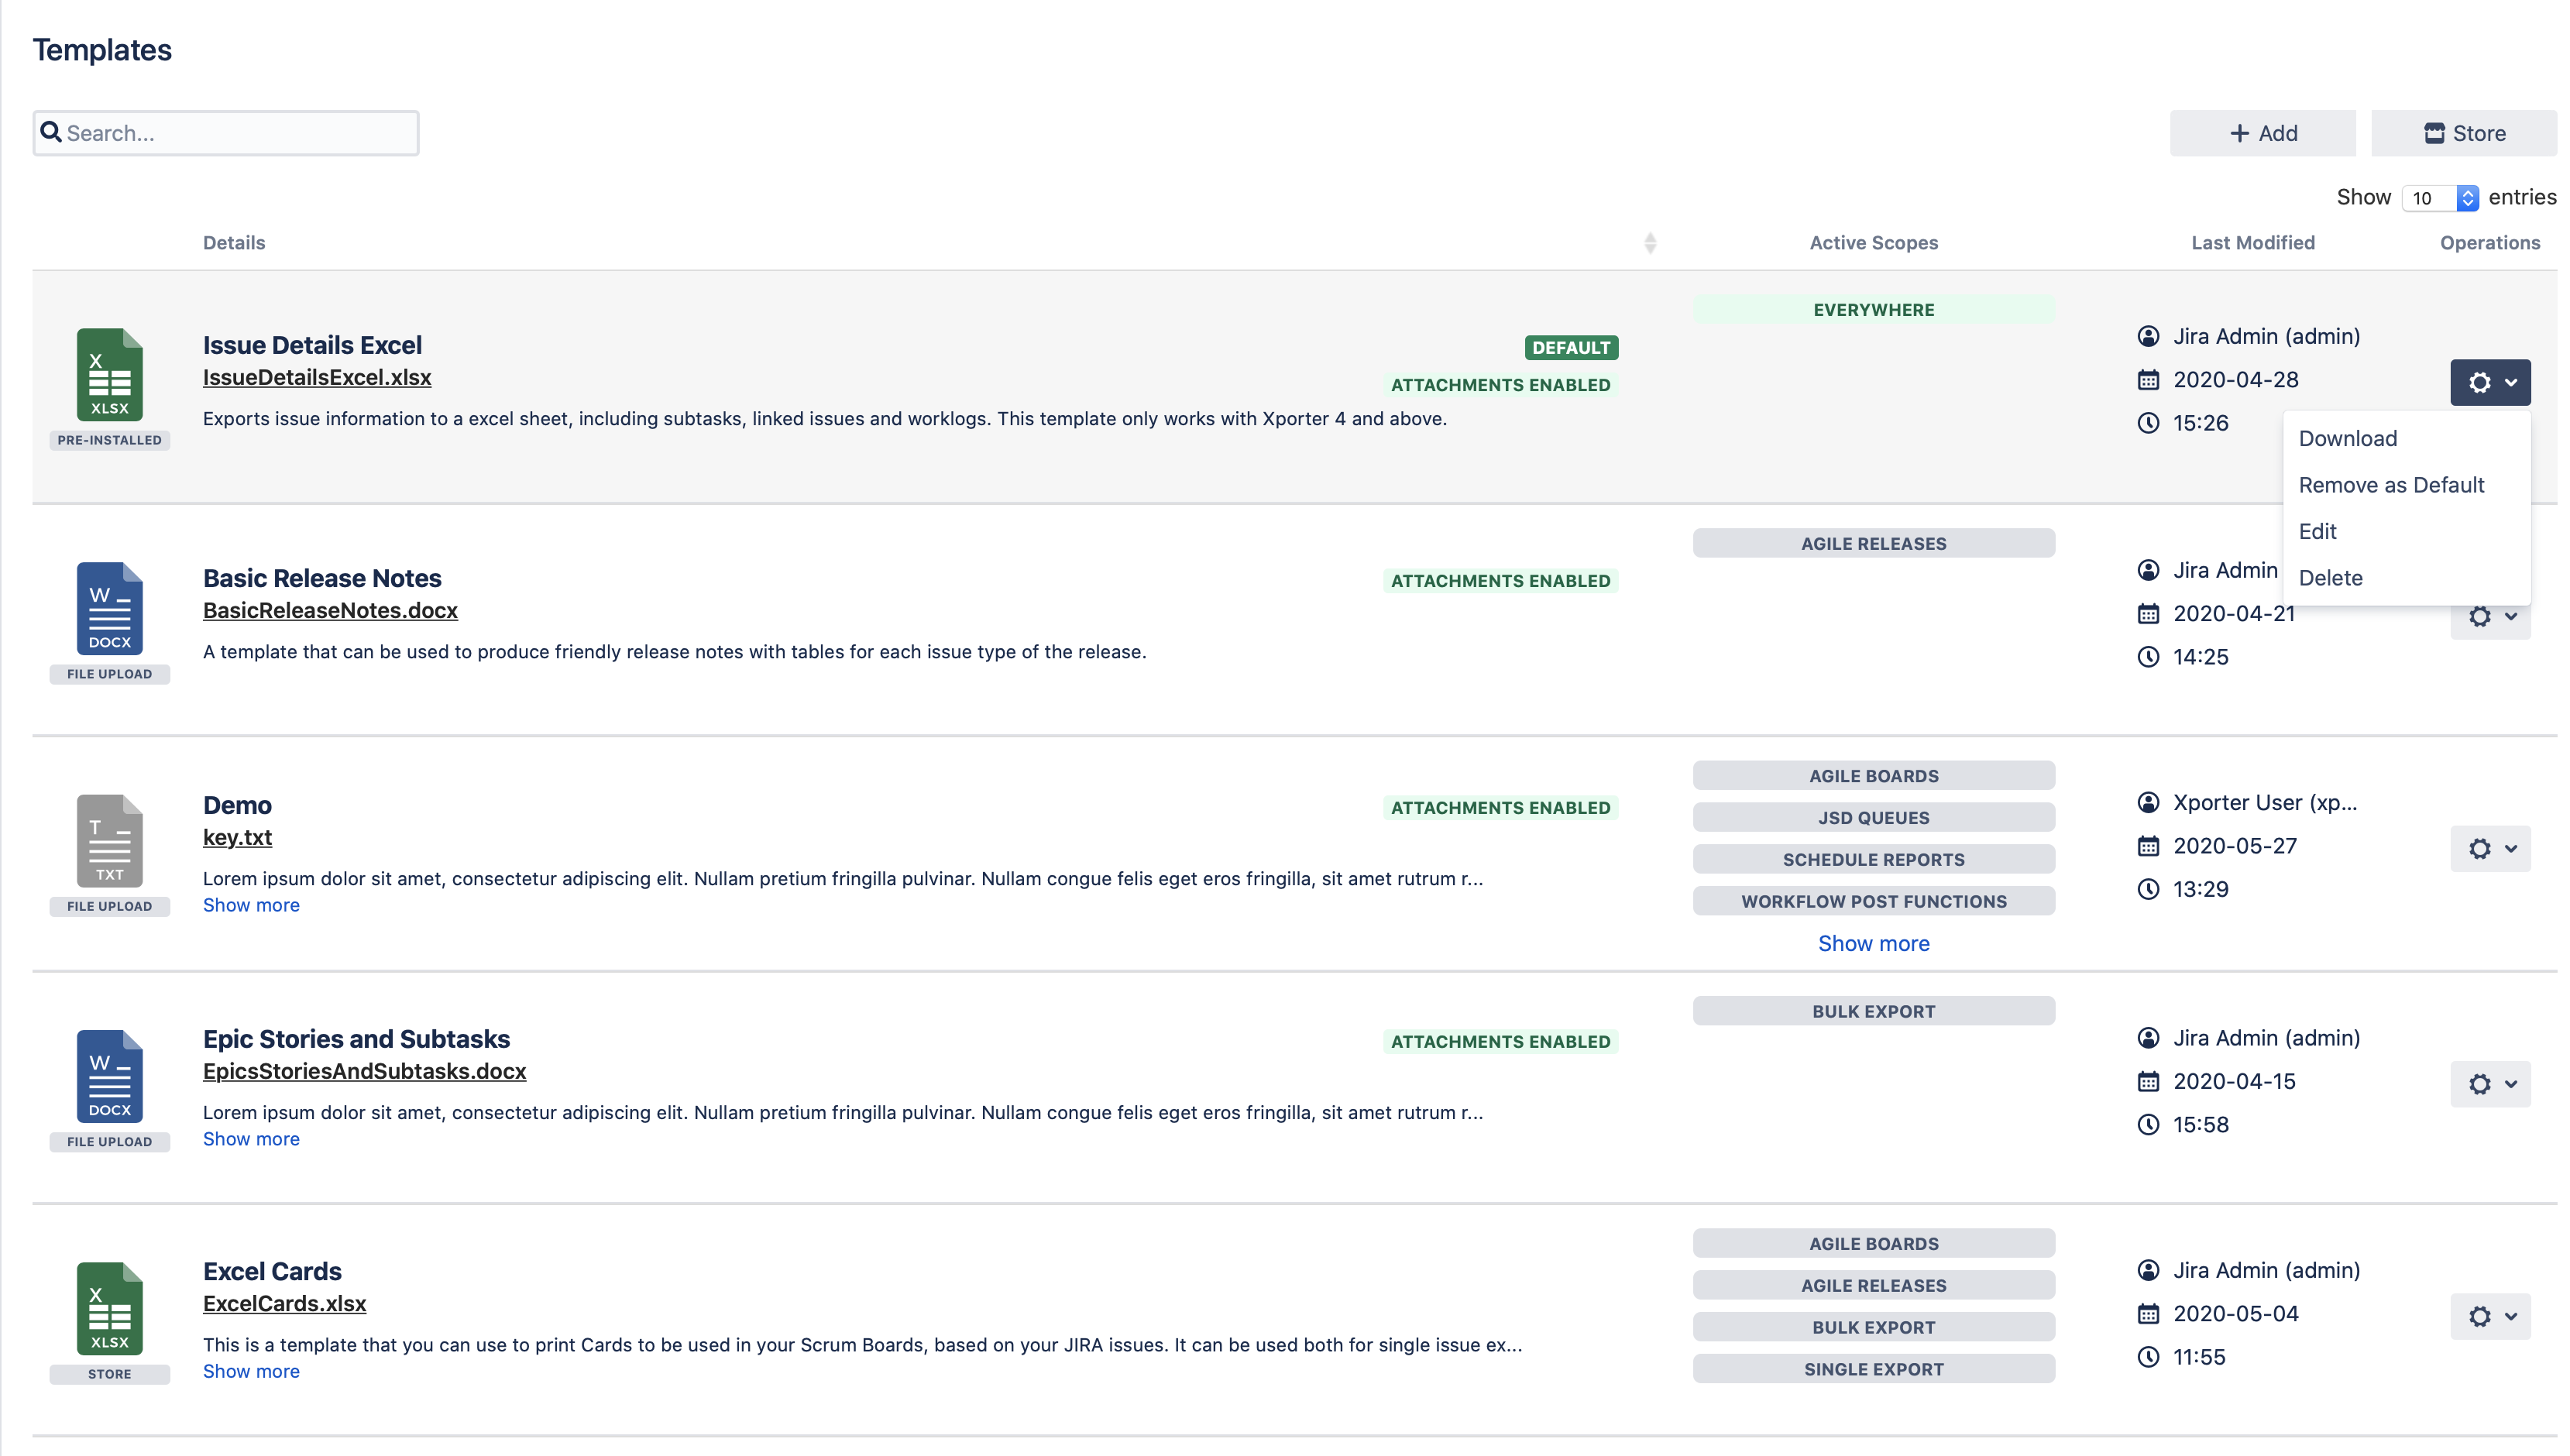Screen dimensions: 2570x1456
Task: Sort by Details column arrows
Action: pos(1650,243)
